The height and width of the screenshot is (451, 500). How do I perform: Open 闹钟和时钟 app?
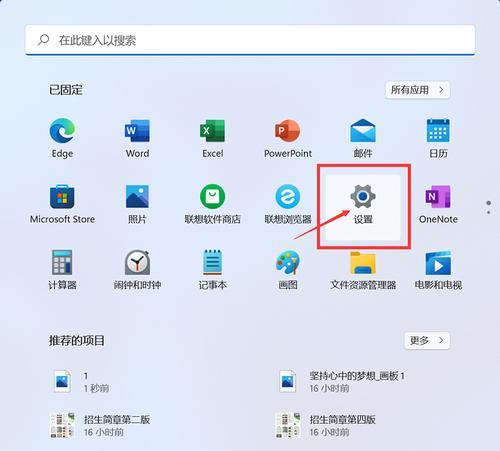[x=137, y=269]
